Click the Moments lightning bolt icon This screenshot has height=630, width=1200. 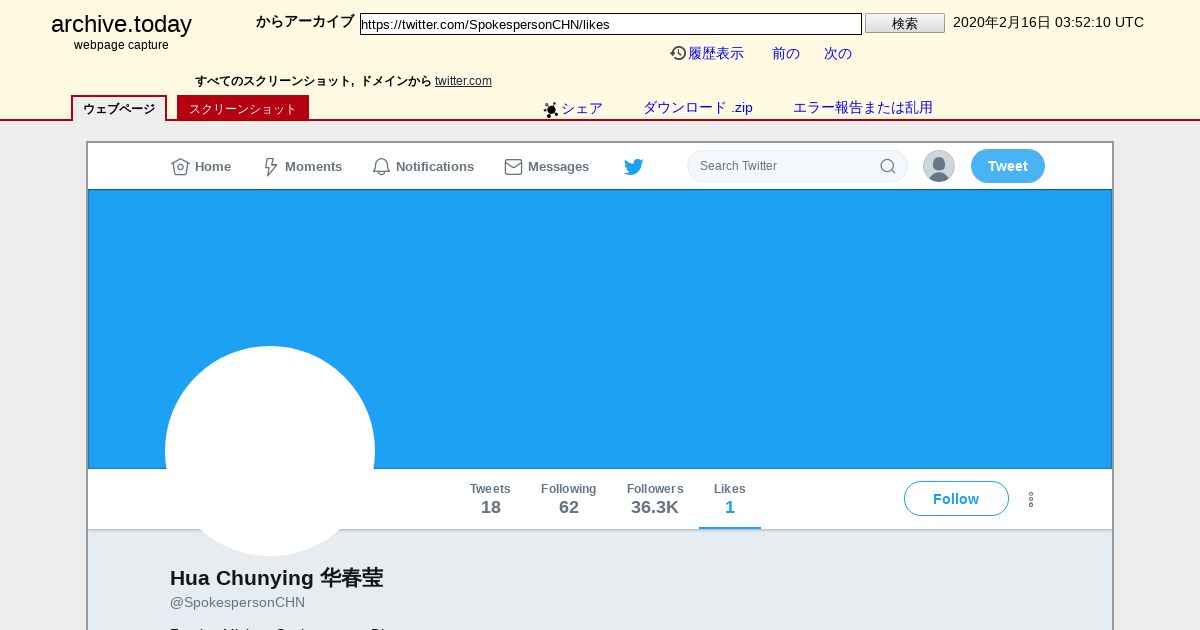pos(270,167)
